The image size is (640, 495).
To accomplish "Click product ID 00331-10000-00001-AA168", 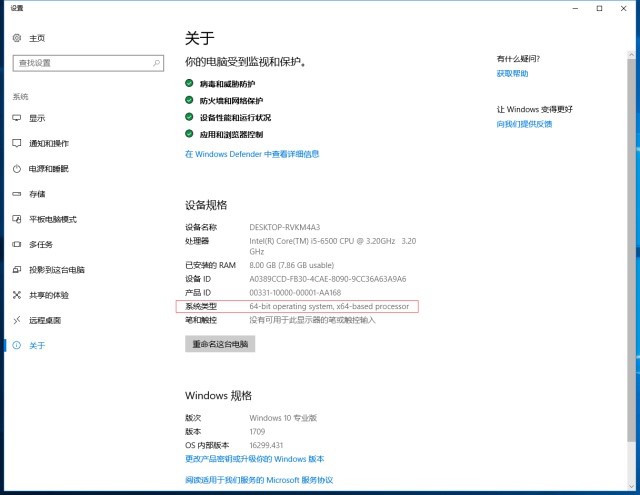I will pyautogui.click(x=295, y=293).
